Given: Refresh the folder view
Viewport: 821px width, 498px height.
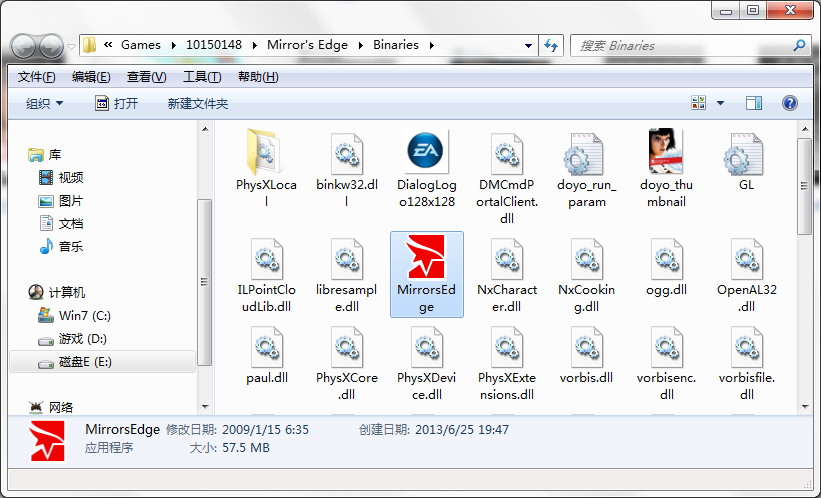Looking at the screenshot, I should (x=551, y=46).
